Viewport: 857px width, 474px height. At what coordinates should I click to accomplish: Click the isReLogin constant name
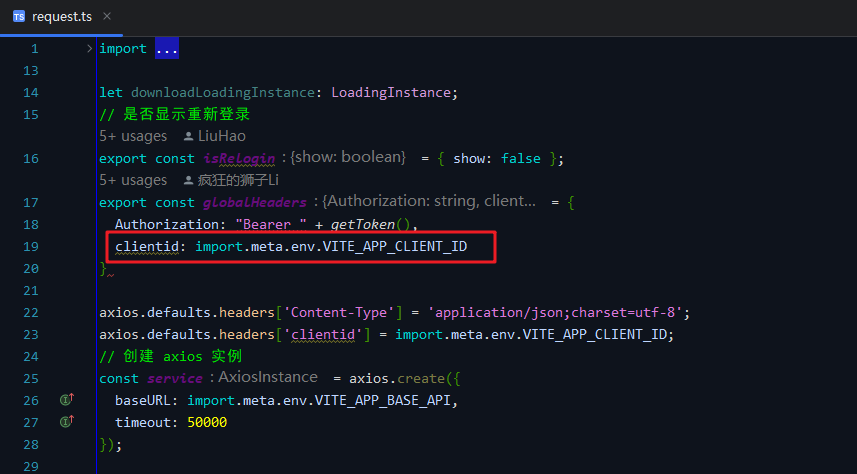coord(239,159)
